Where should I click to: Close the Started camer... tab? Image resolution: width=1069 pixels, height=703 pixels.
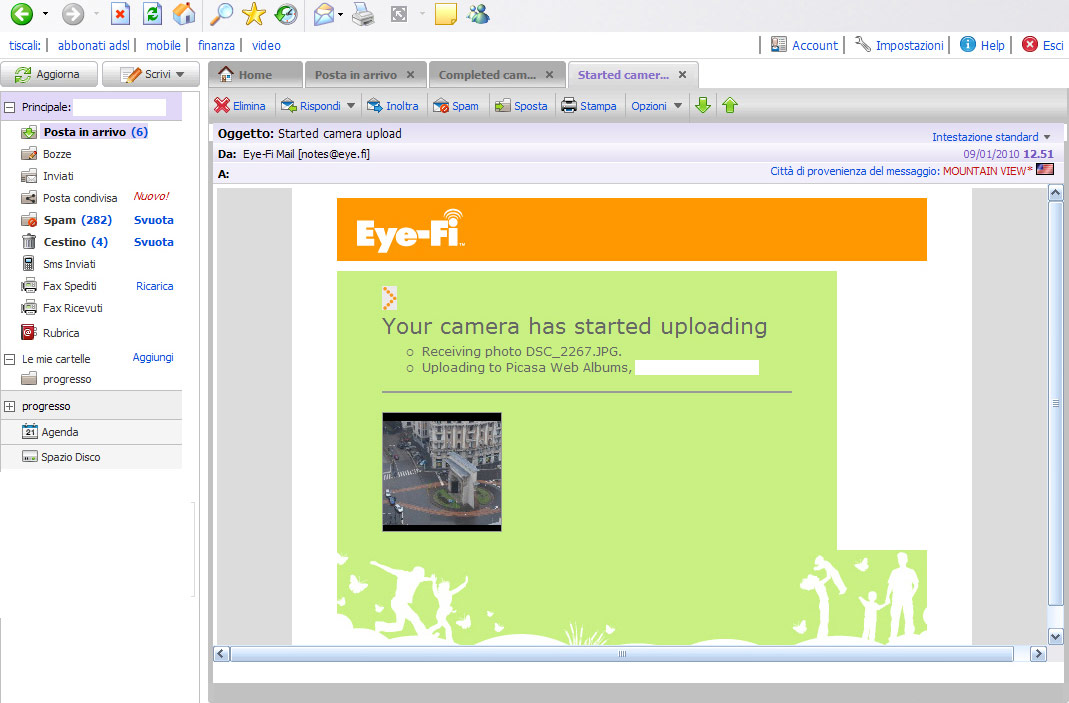click(x=682, y=75)
